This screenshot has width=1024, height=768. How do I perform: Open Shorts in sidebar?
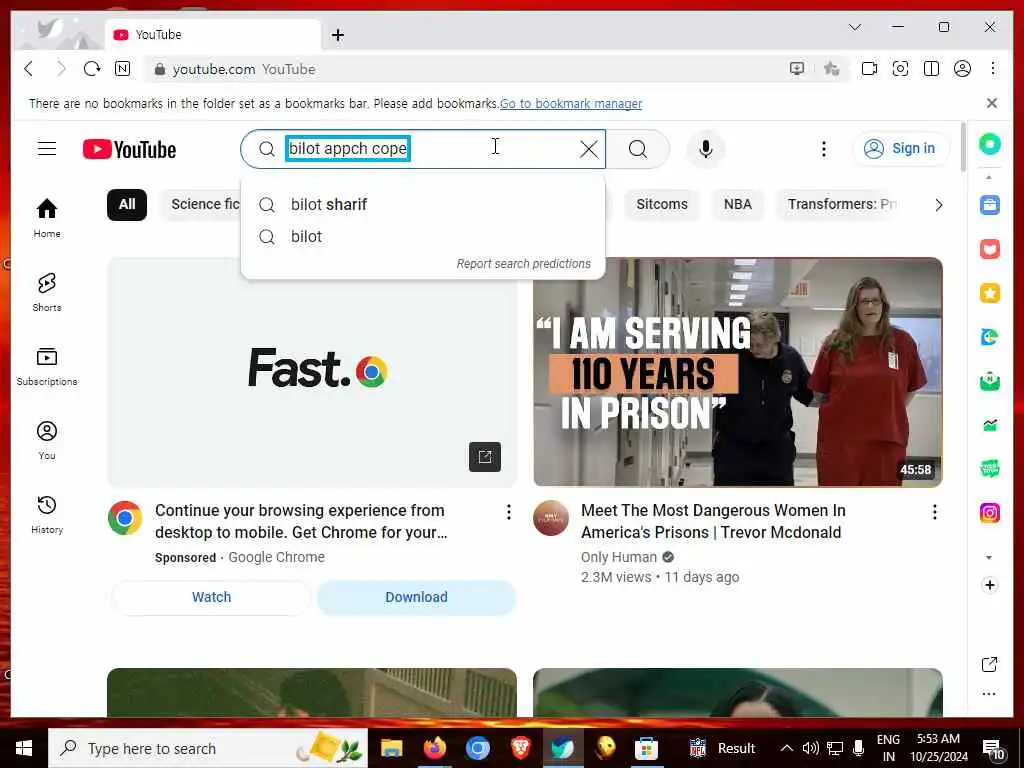pos(46,292)
